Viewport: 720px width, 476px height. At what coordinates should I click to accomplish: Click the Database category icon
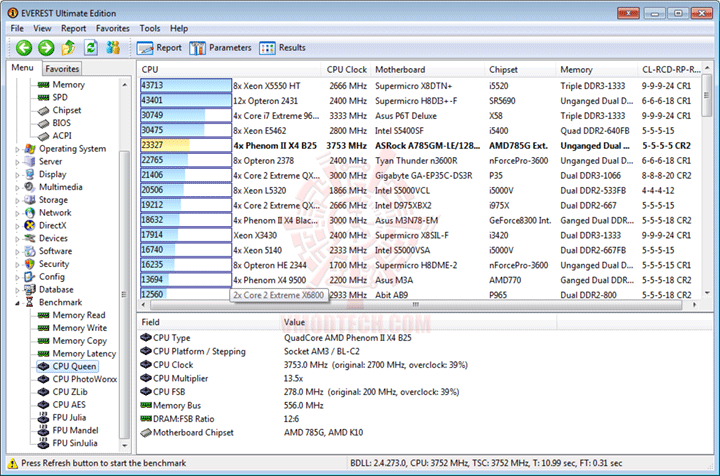30,290
